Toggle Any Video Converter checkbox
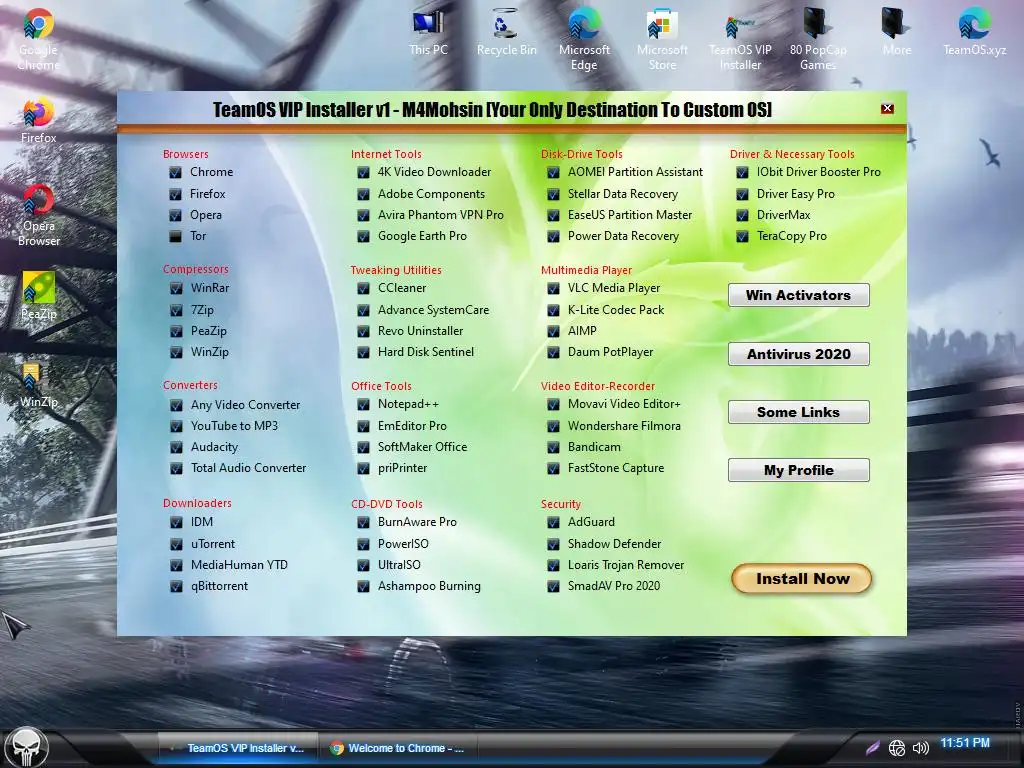The width and height of the screenshot is (1024, 768). coord(176,406)
